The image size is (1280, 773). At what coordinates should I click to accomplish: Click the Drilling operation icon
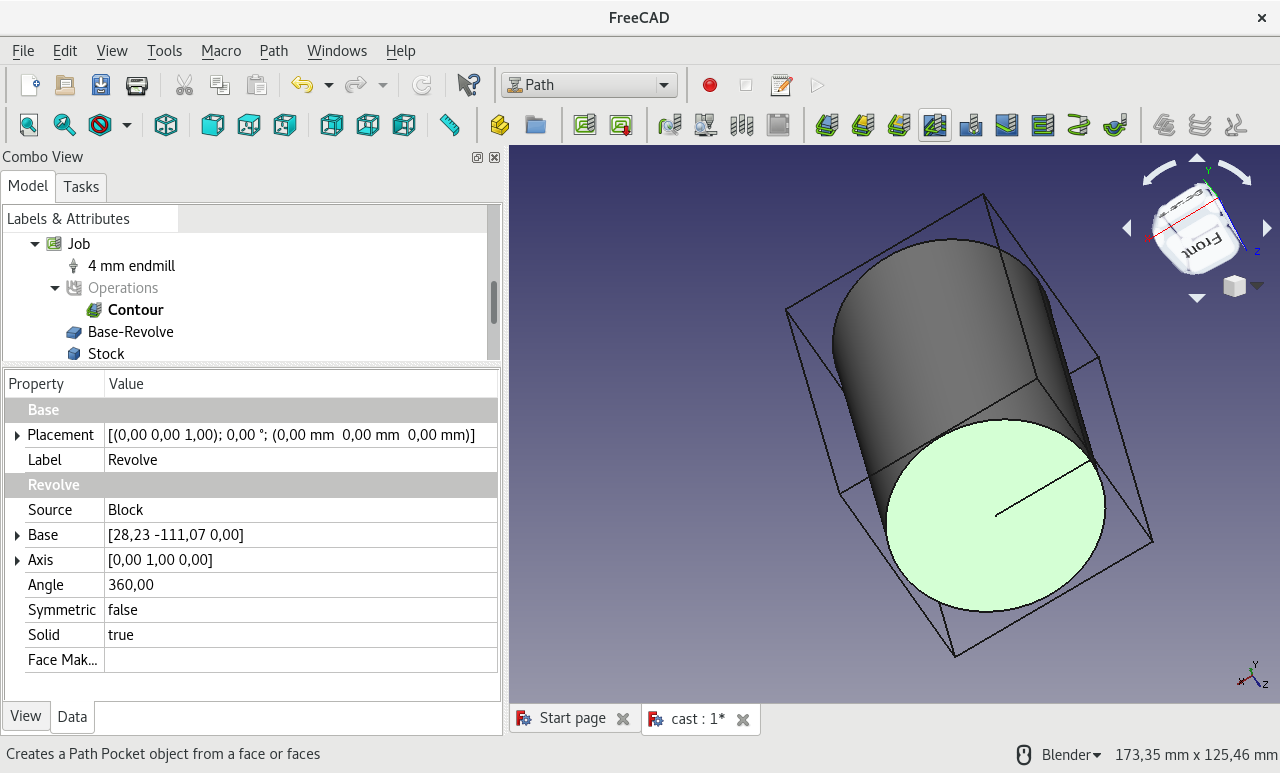coord(971,125)
